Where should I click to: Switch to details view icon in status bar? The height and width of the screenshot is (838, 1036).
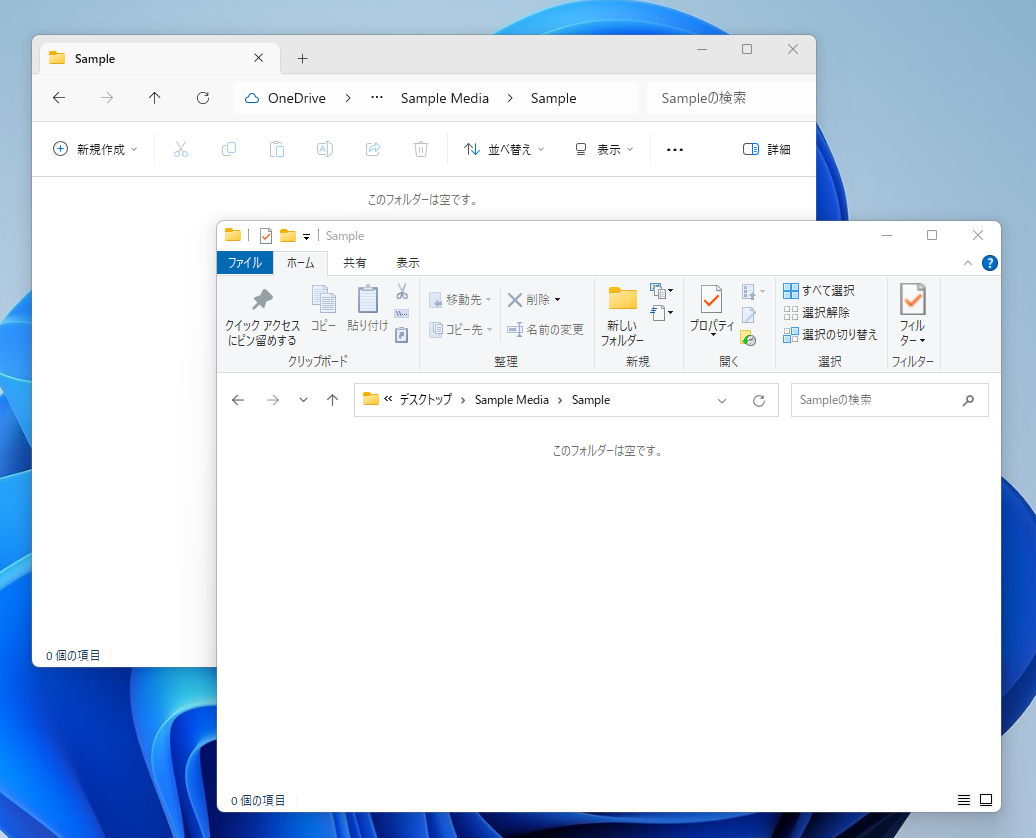coord(964,800)
